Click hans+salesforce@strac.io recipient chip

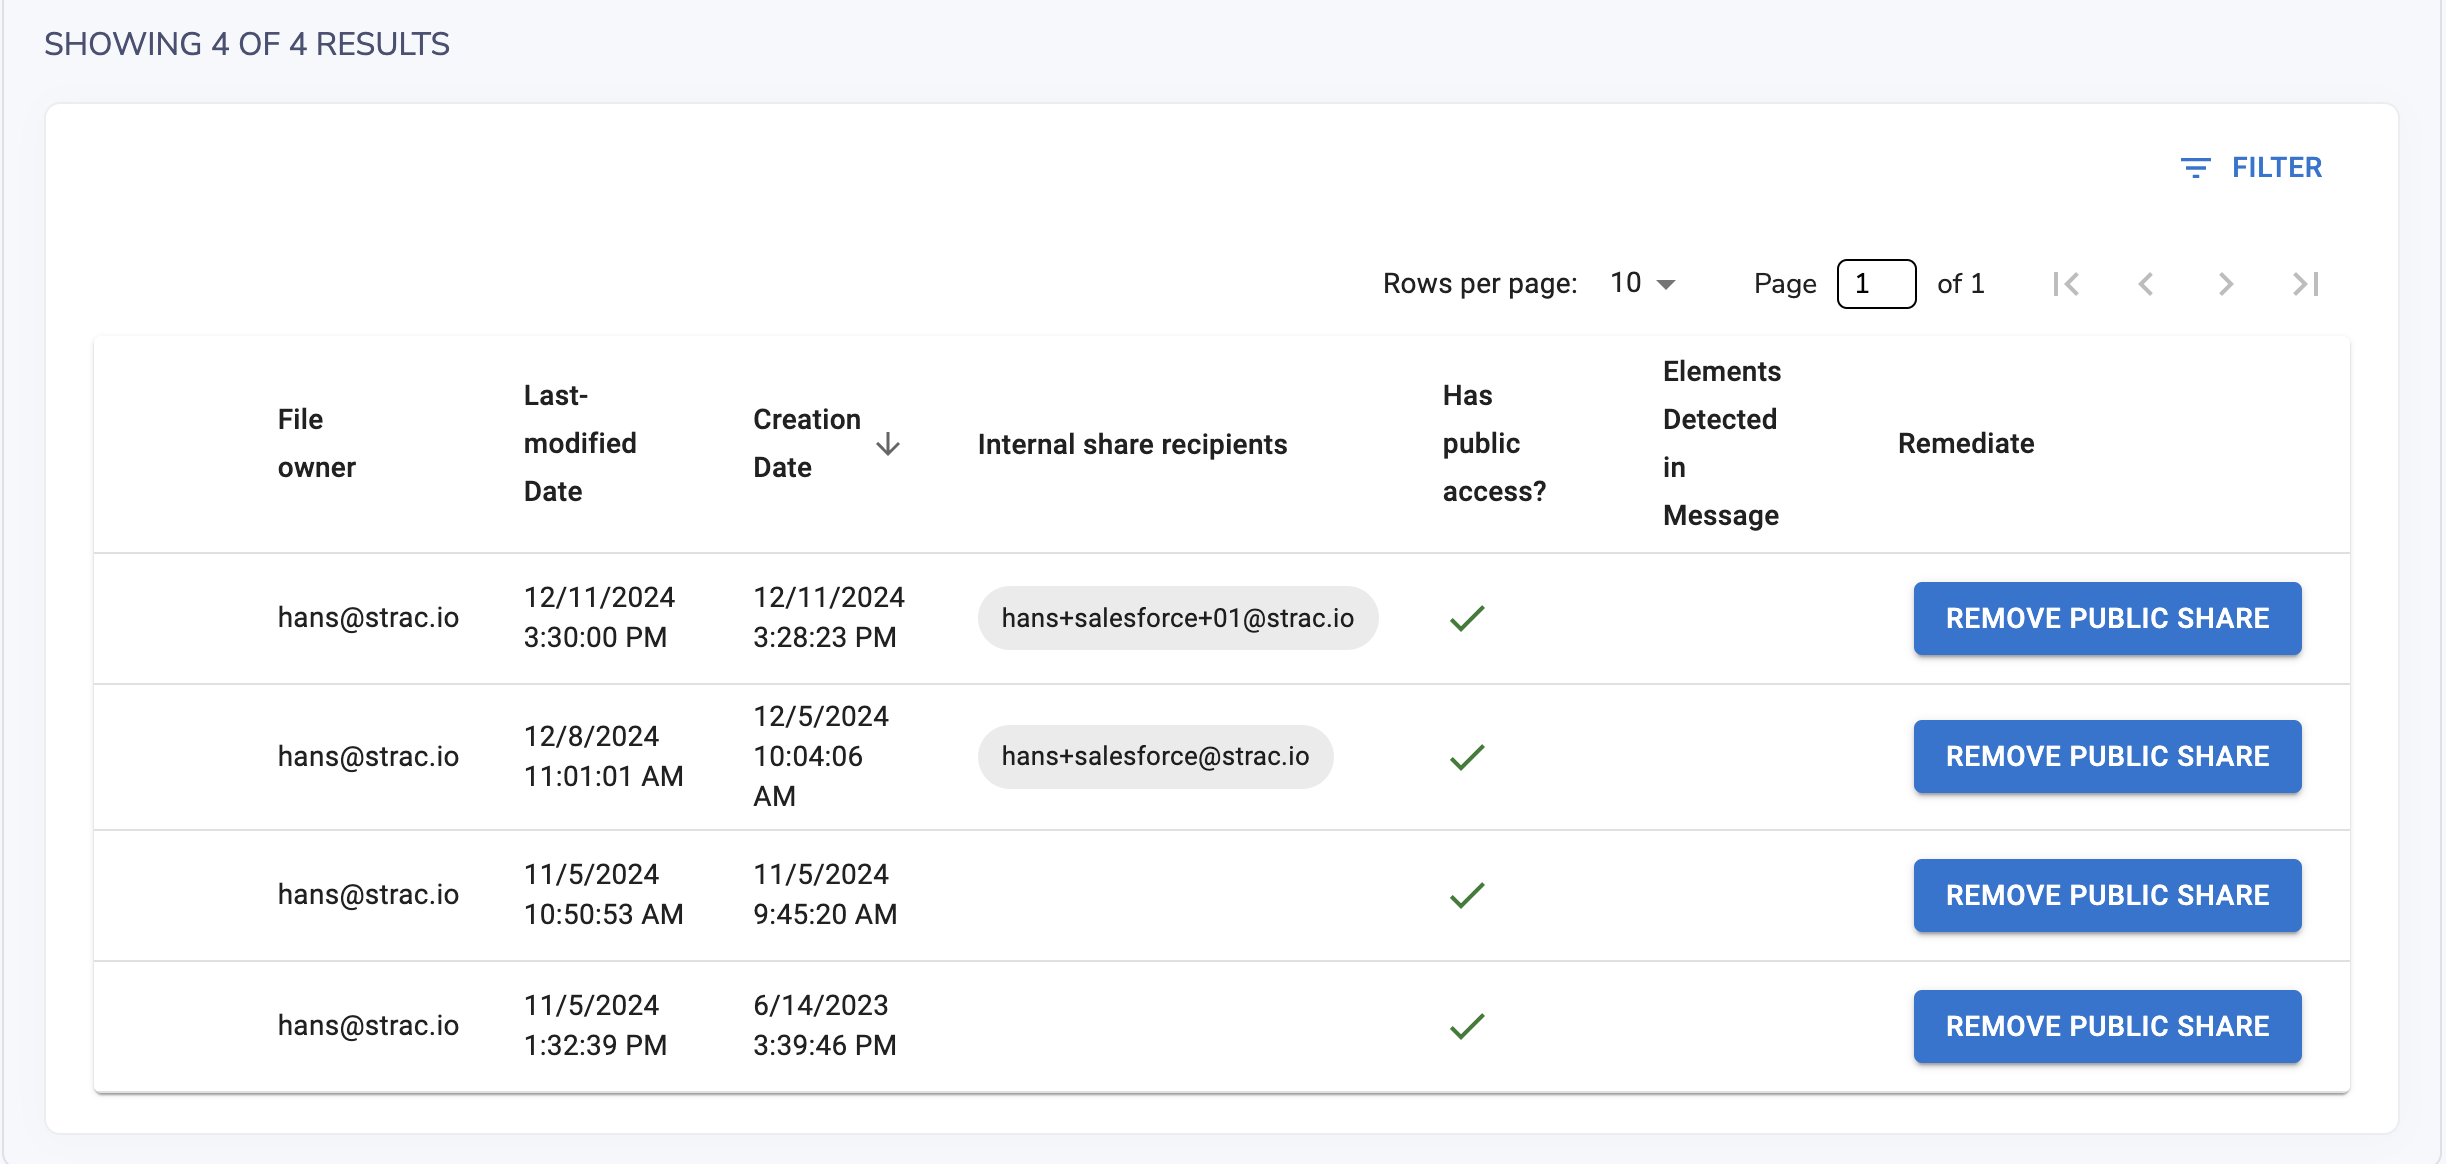[1155, 756]
